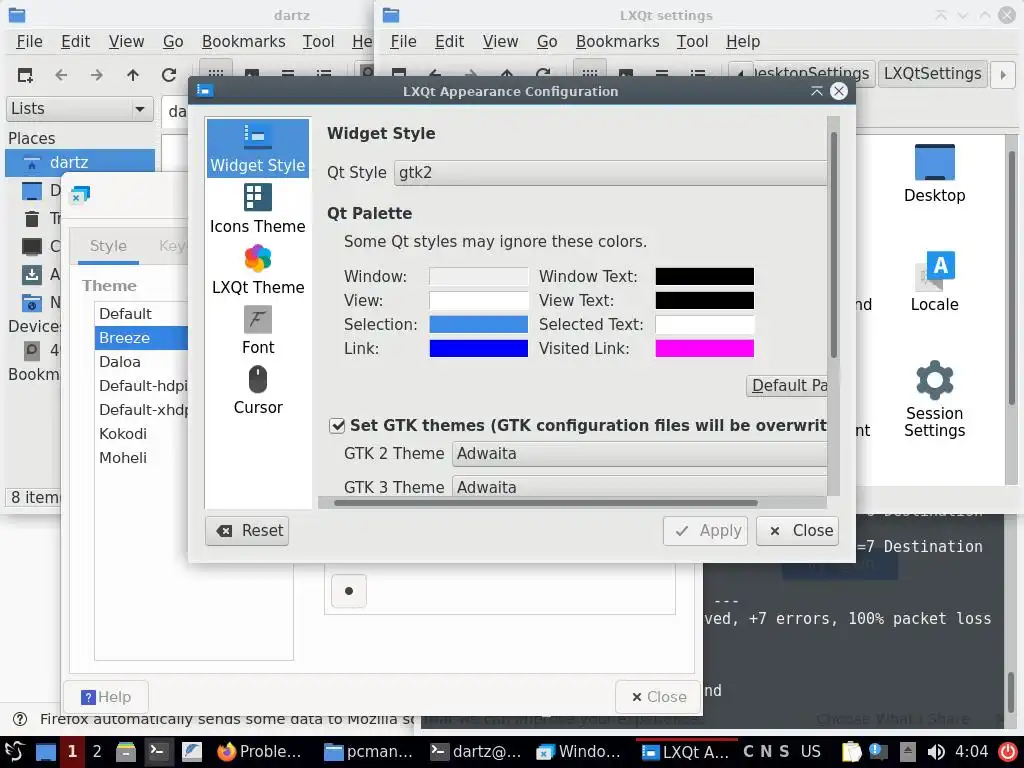
Task: Expand the system tray up-arrow
Action: tap(907, 752)
